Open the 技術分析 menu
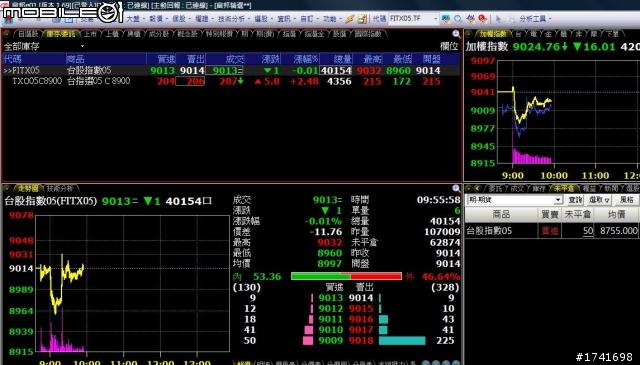 coord(233,19)
